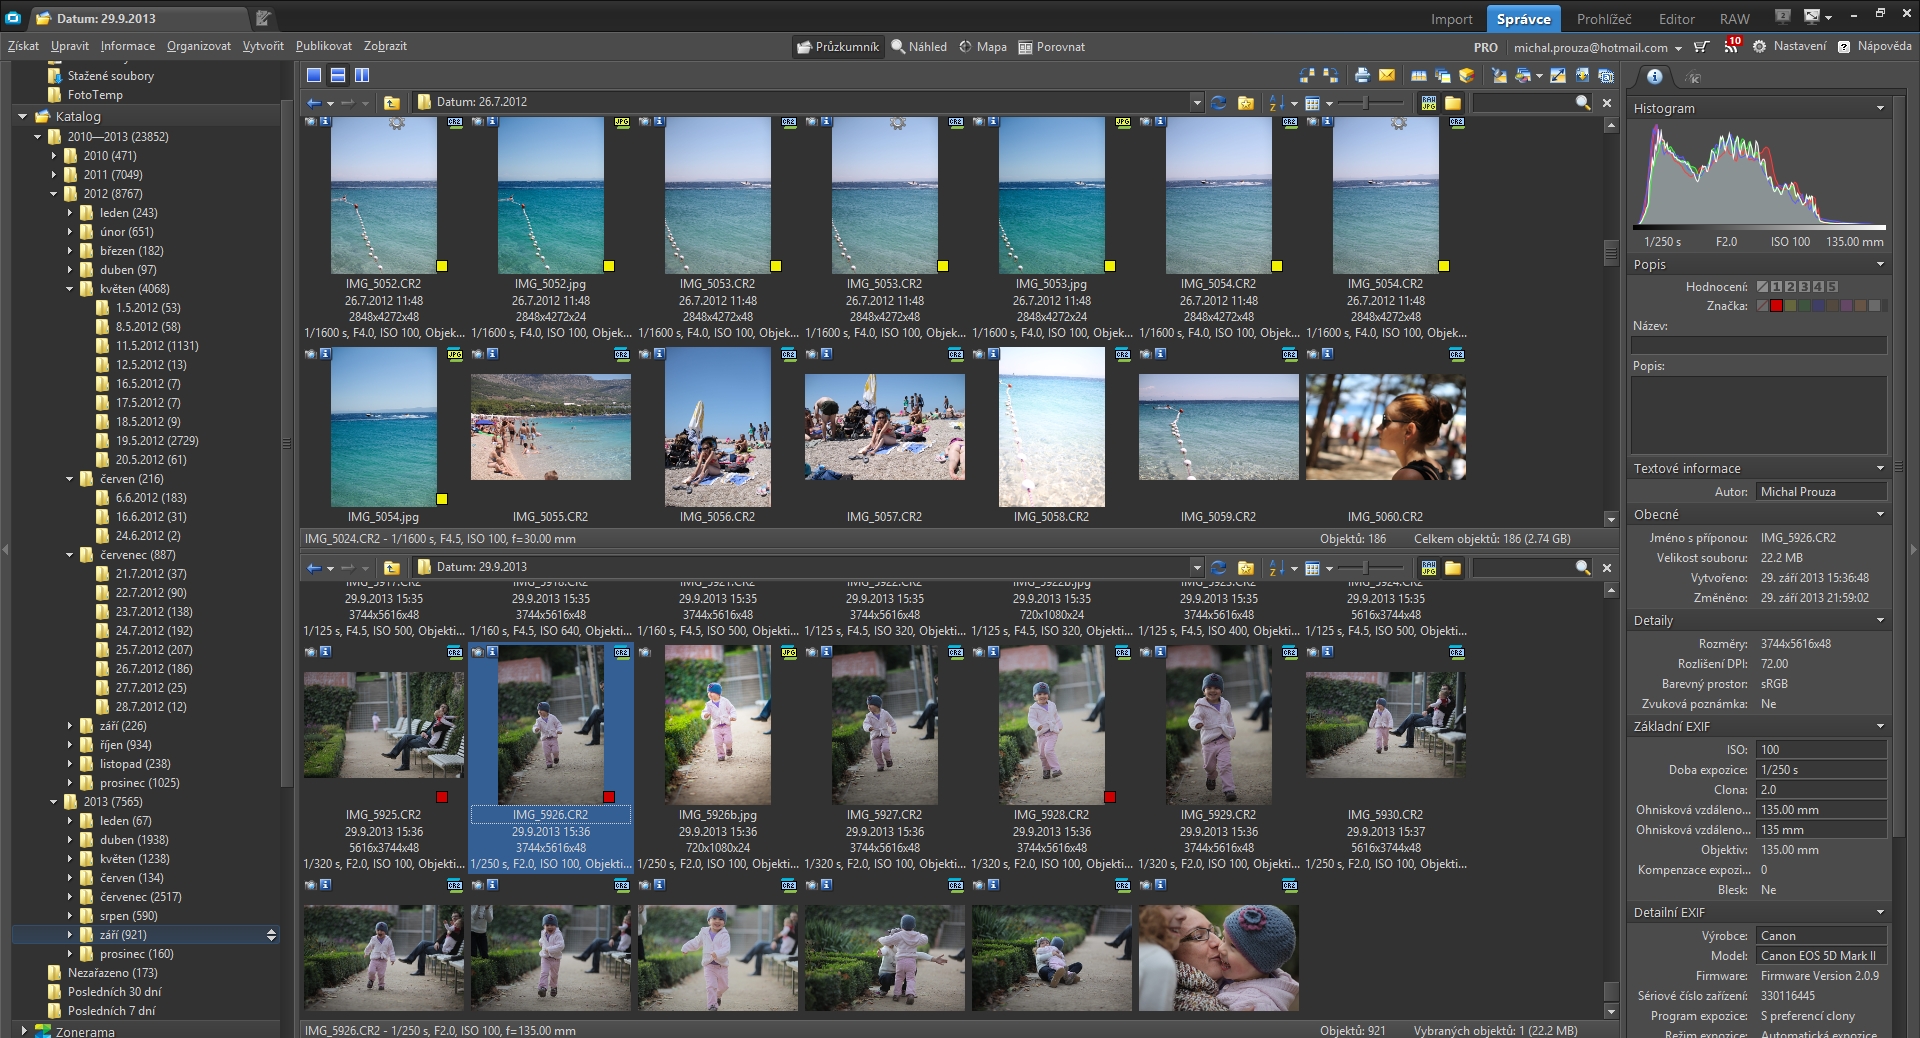Click the refresh icon in lower browser
This screenshot has width=1920, height=1038.
tap(1218, 567)
